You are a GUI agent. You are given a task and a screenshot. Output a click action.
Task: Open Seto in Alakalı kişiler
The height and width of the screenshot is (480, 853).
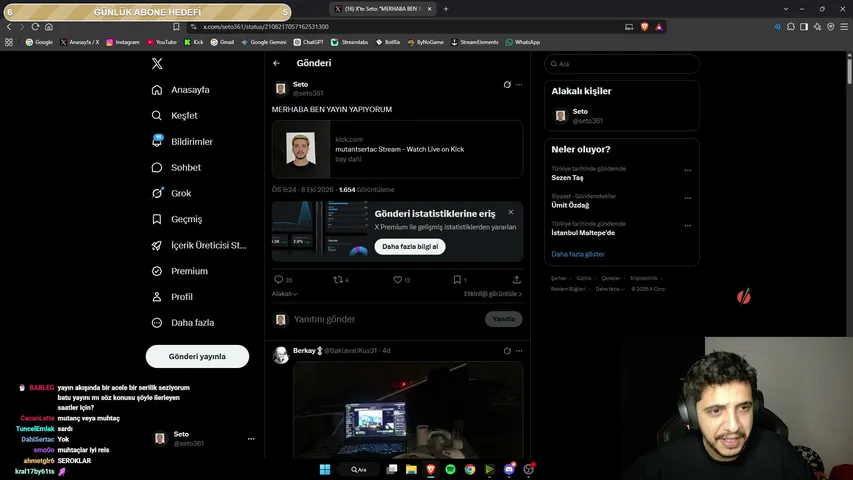[x=622, y=116]
